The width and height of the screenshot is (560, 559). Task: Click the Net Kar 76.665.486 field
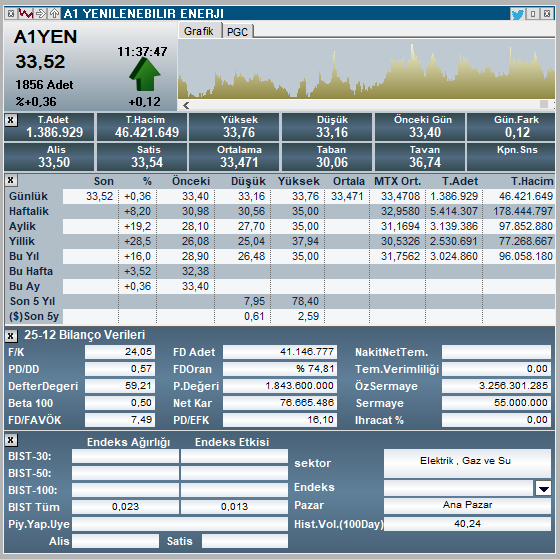(x=280, y=403)
